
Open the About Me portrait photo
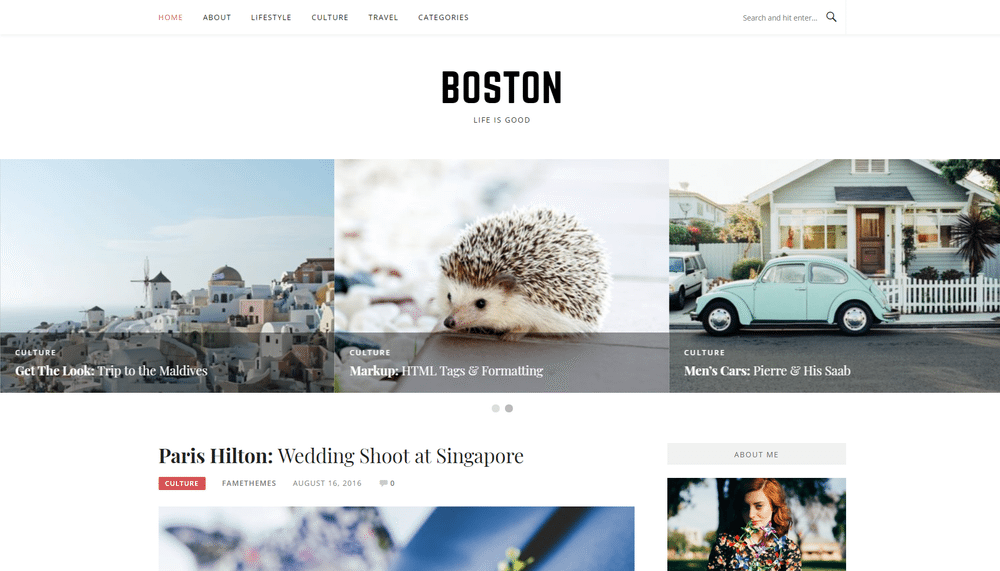coord(756,524)
